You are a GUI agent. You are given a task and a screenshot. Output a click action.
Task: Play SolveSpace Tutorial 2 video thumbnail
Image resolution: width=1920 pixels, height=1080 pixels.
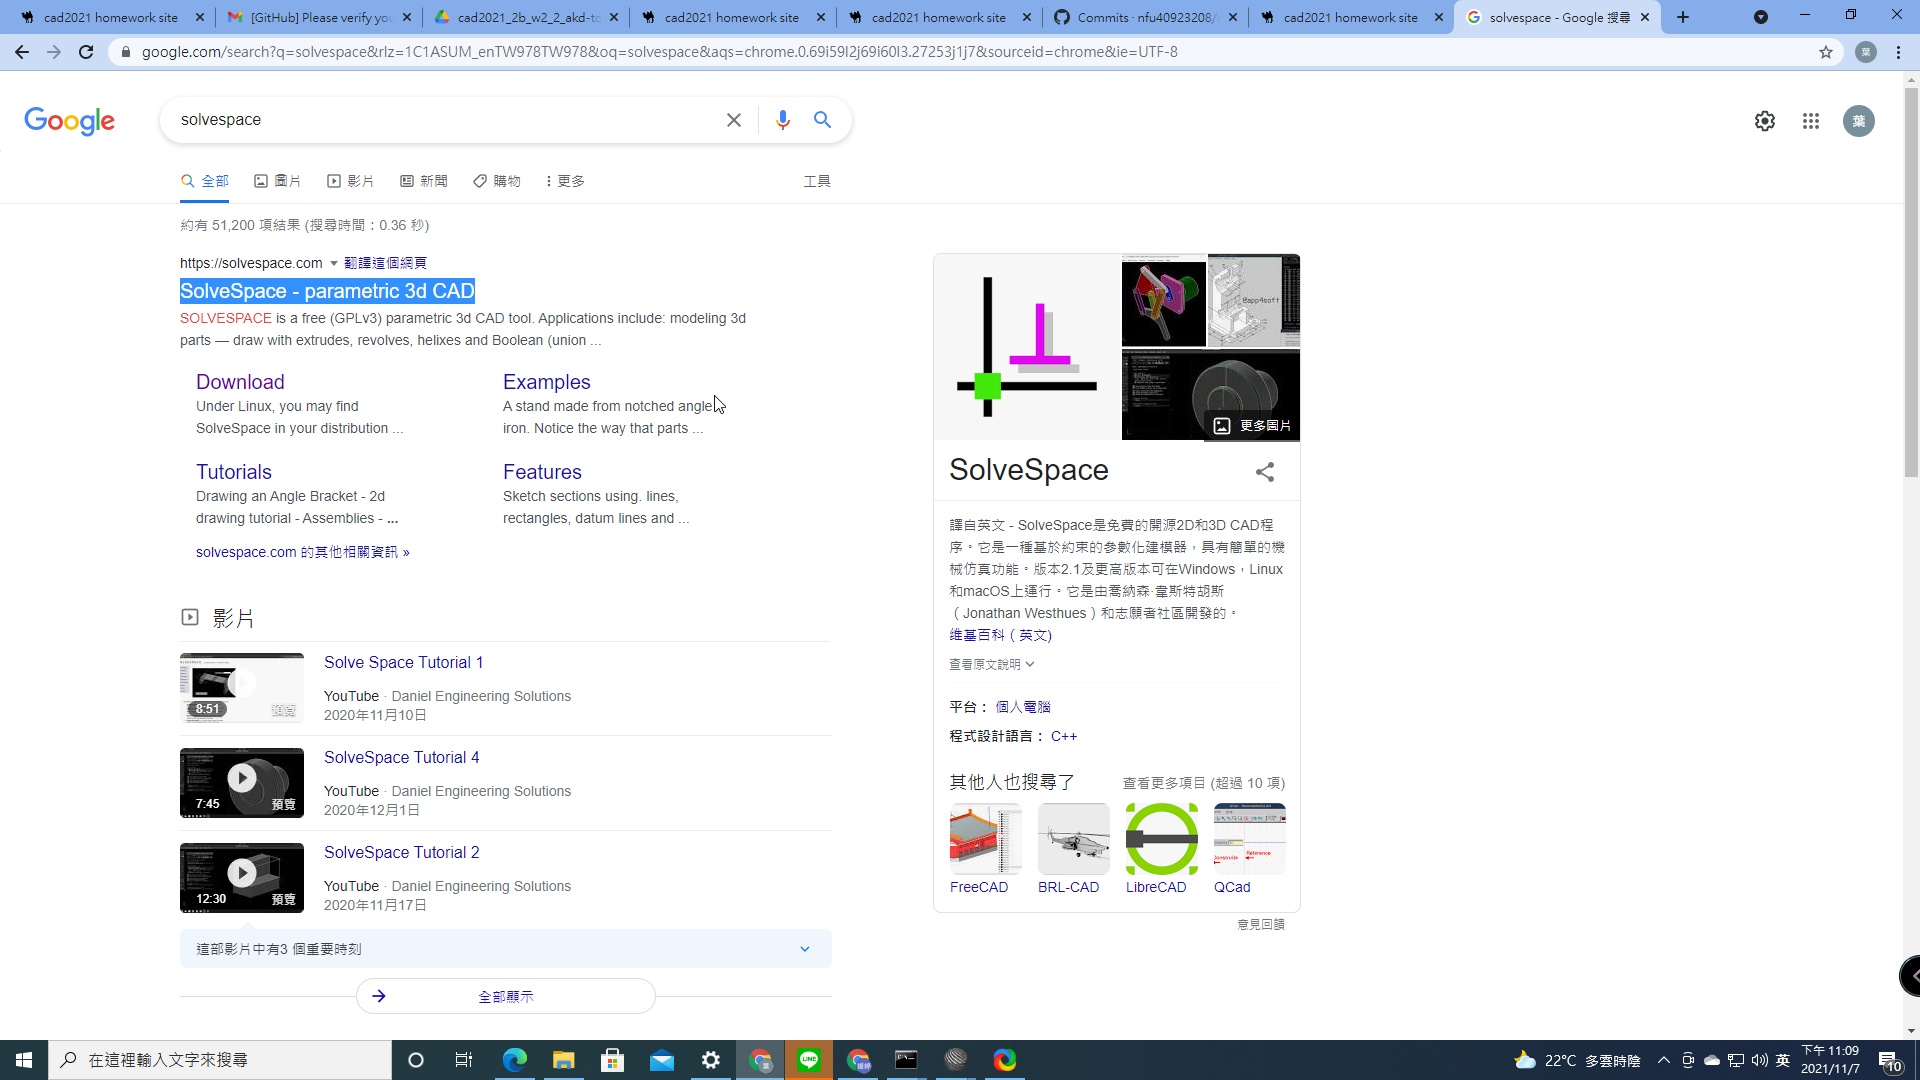tap(242, 878)
